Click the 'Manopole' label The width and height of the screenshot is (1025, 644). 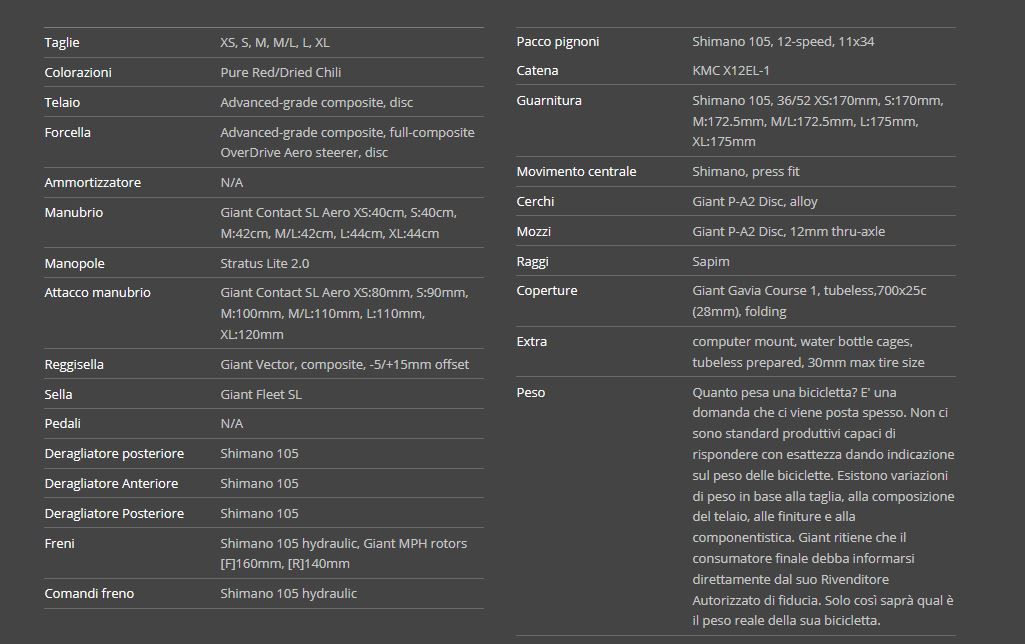(75, 263)
